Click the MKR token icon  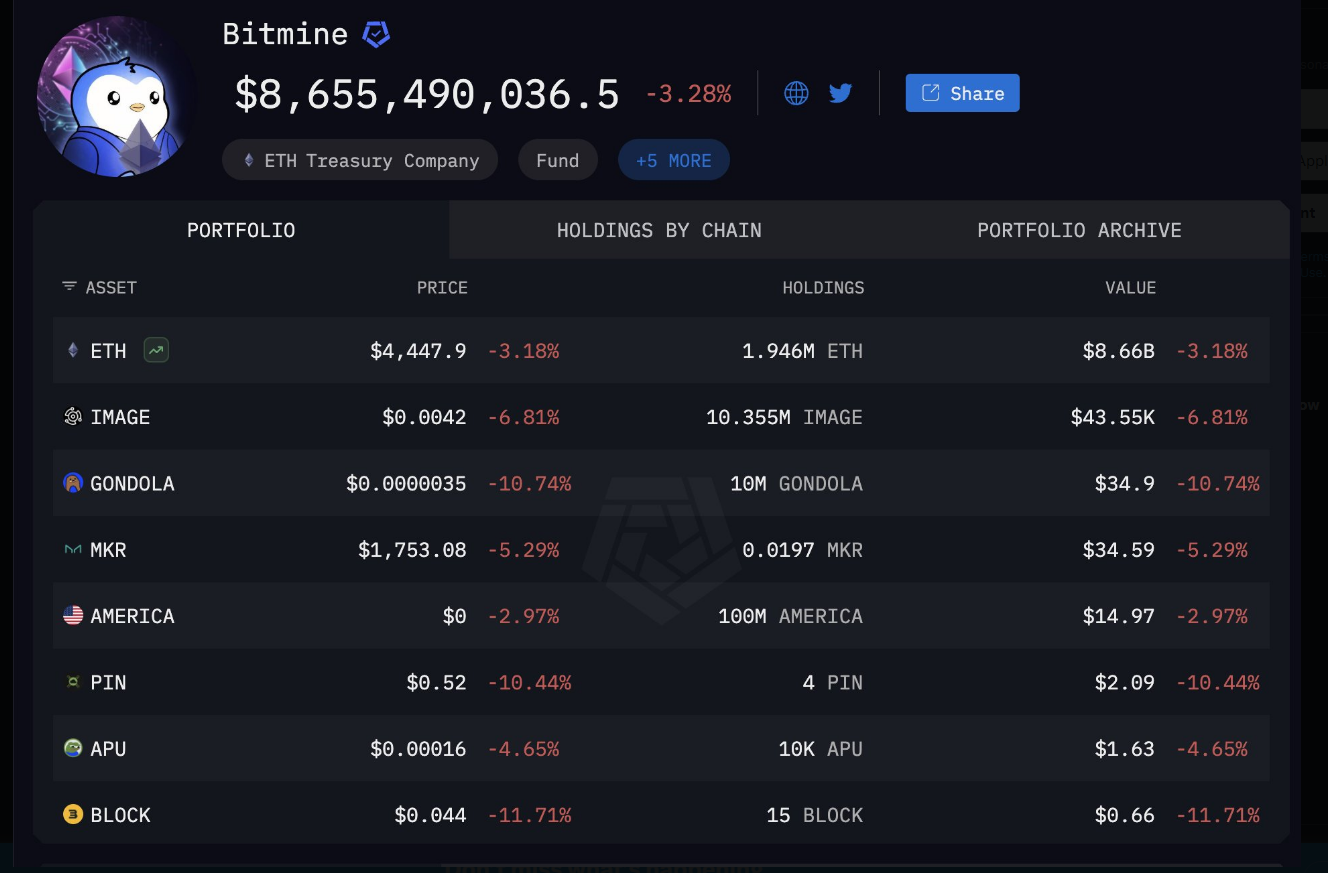point(73,550)
